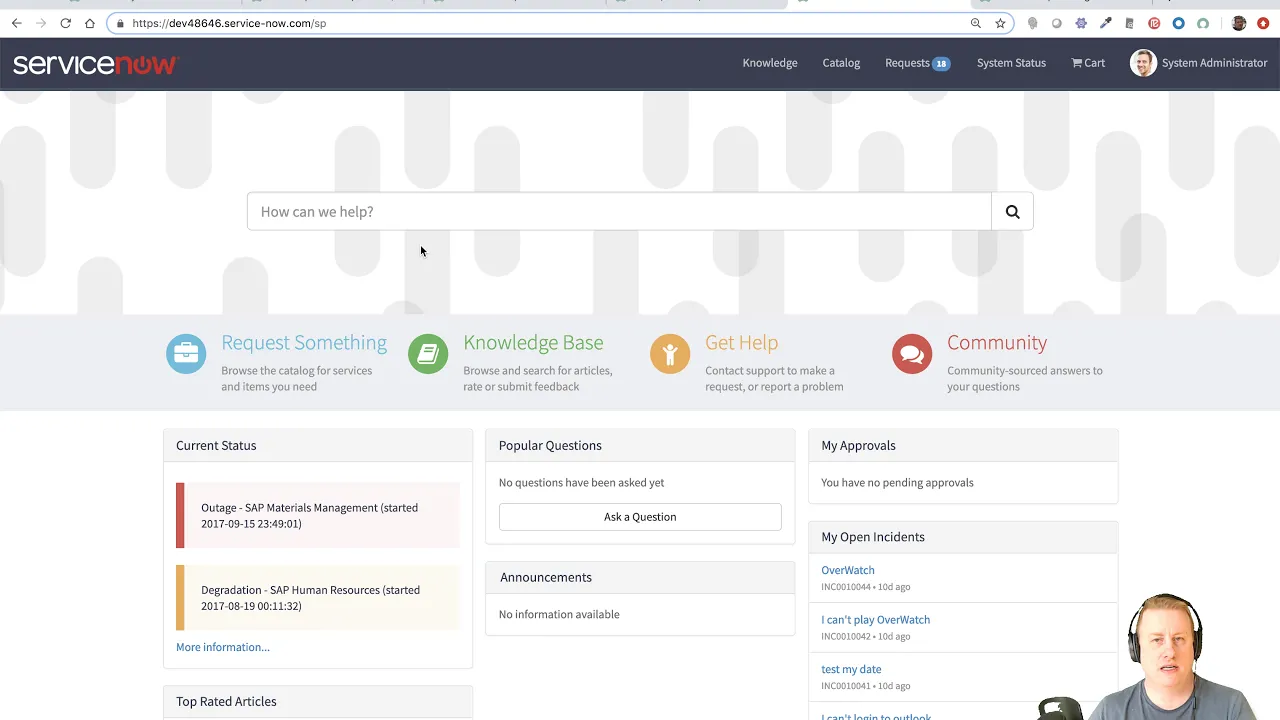The image size is (1280, 720).
Task: Open Requests with the 18 badge
Action: (915, 62)
